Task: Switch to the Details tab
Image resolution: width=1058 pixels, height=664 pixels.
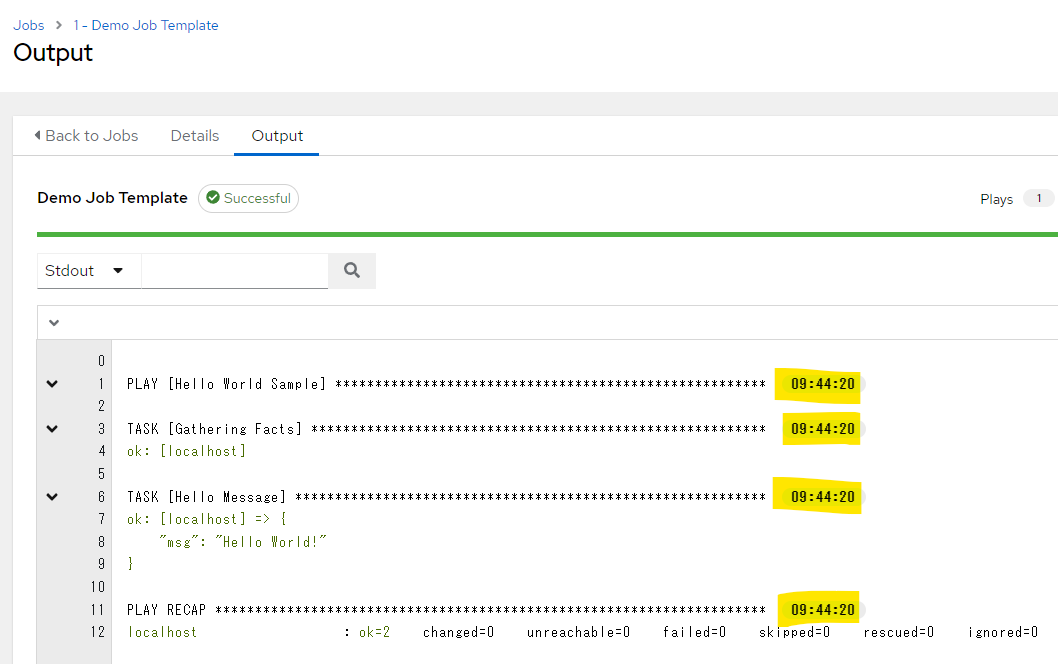Action: point(195,136)
